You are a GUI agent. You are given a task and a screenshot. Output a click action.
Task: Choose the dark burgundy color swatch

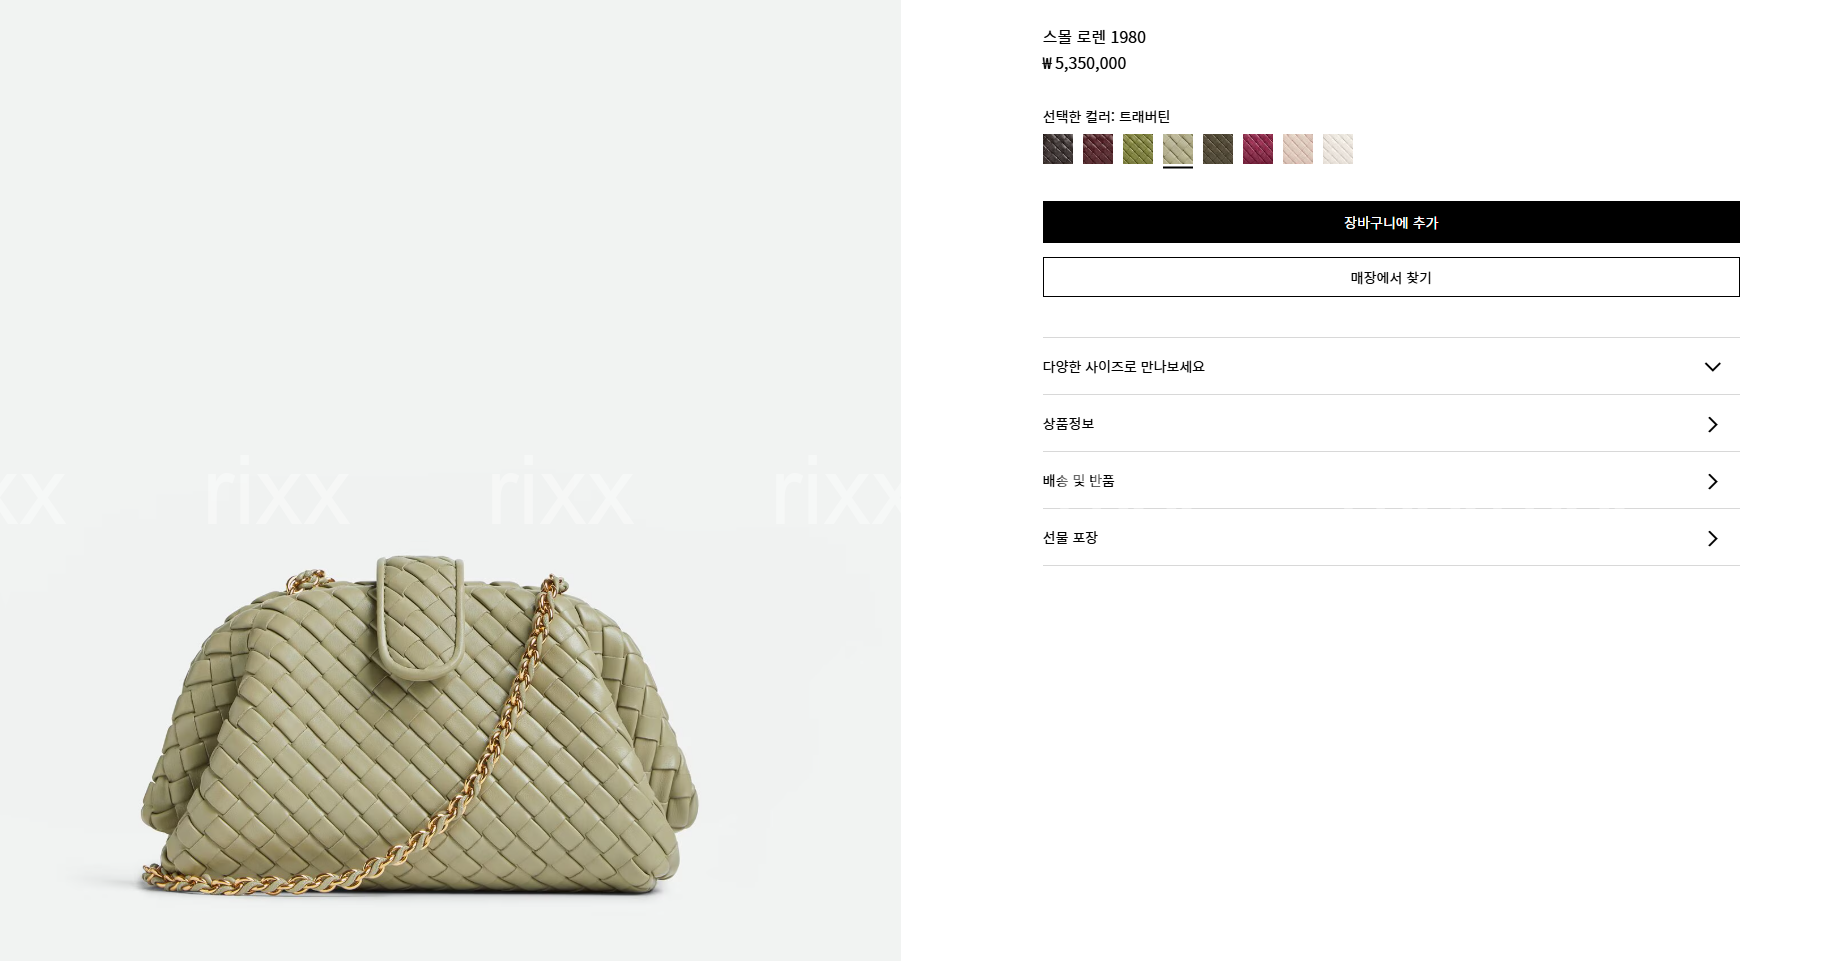pos(1098,149)
